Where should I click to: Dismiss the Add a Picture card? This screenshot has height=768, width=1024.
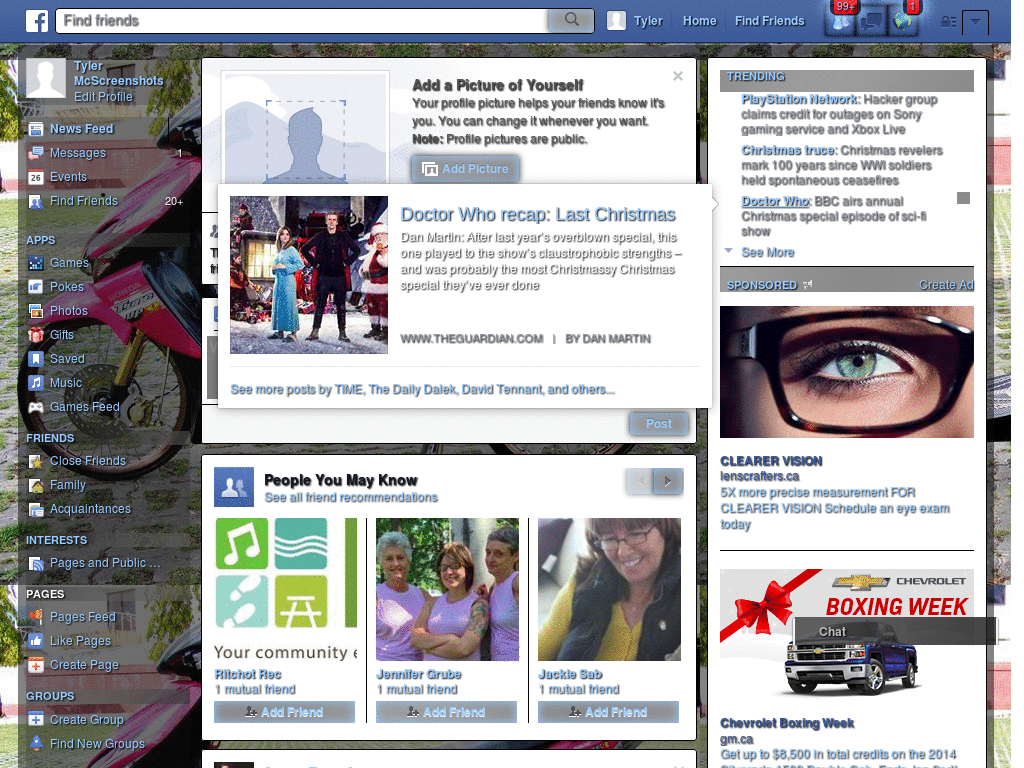[x=678, y=76]
